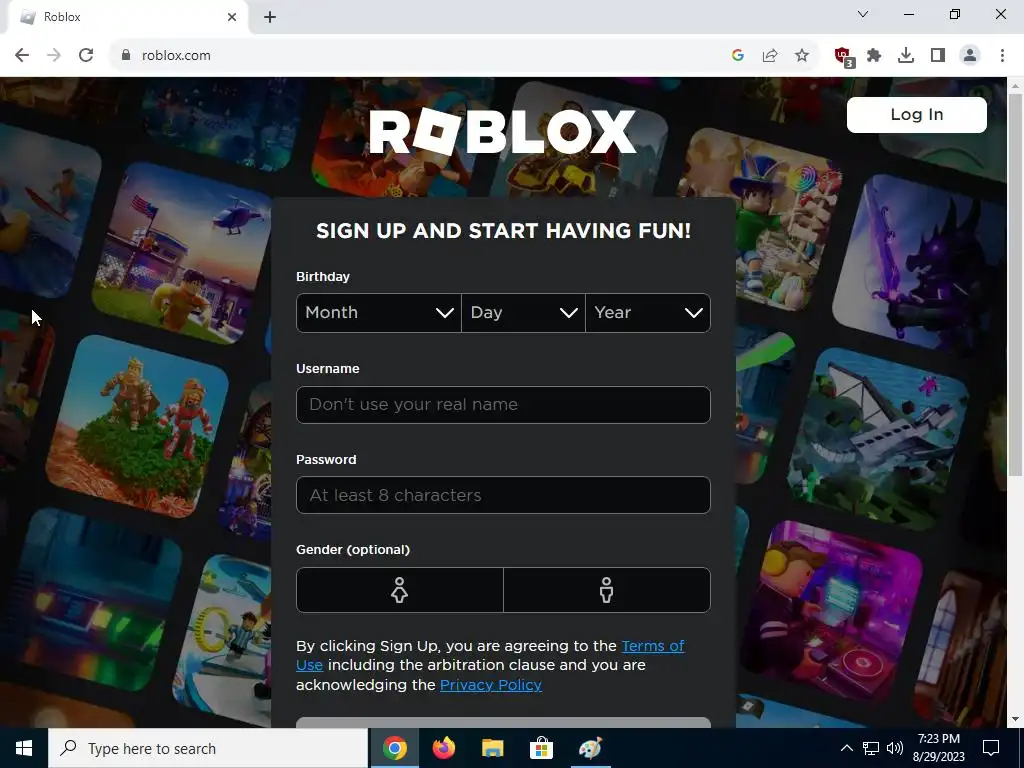The width and height of the screenshot is (1024, 768).
Task: Click the Log In button
Action: click(x=917, y=115)
